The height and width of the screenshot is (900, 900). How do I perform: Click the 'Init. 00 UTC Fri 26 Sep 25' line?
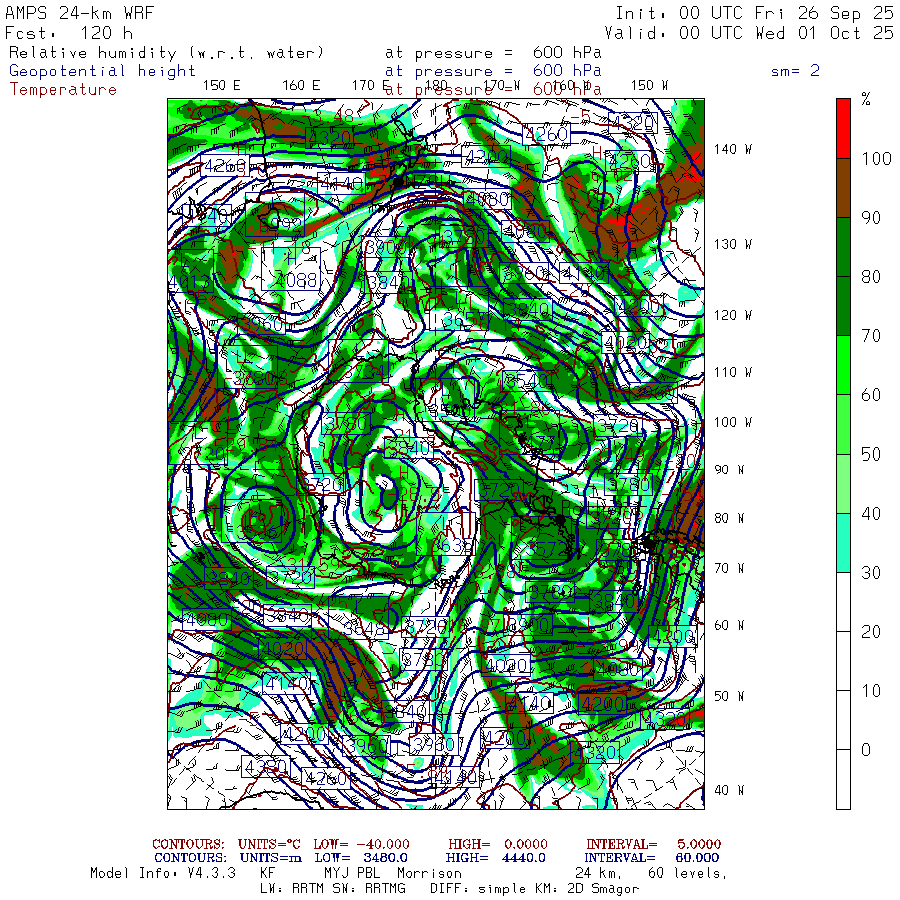tap(754, 13)
